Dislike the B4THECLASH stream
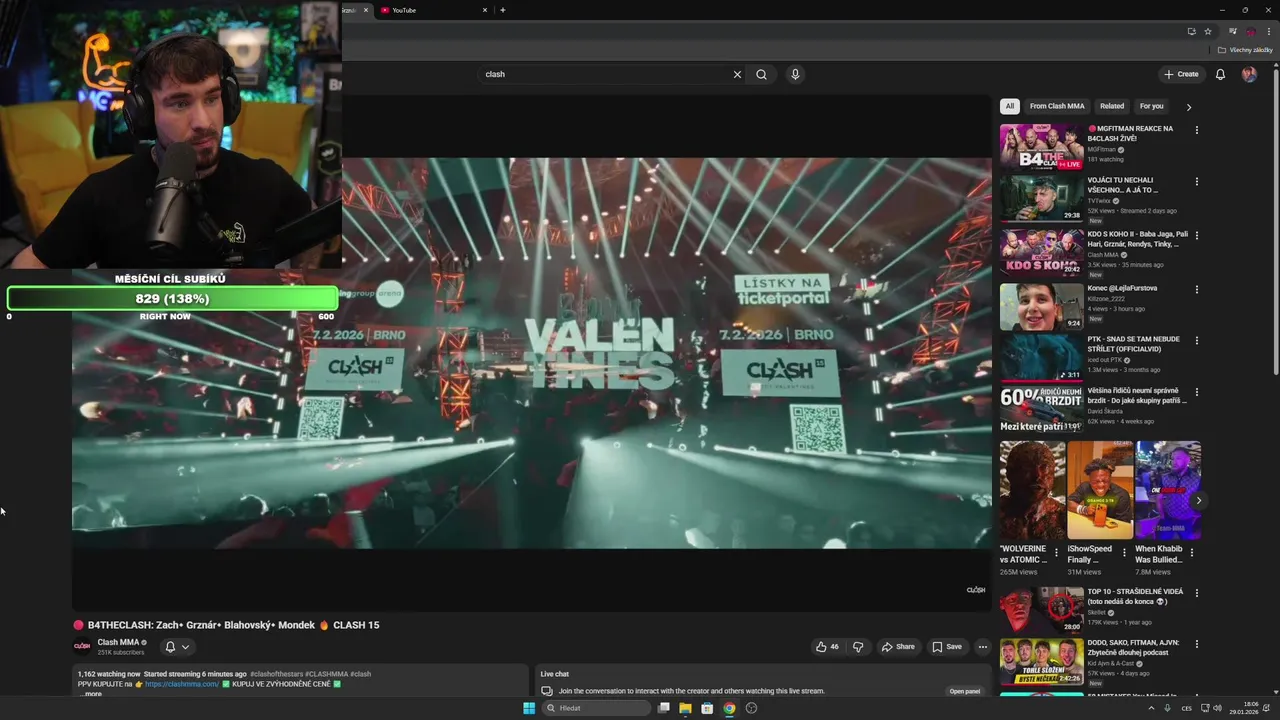The height and width of the screenshot is (720, 1280). pos(858,647)
